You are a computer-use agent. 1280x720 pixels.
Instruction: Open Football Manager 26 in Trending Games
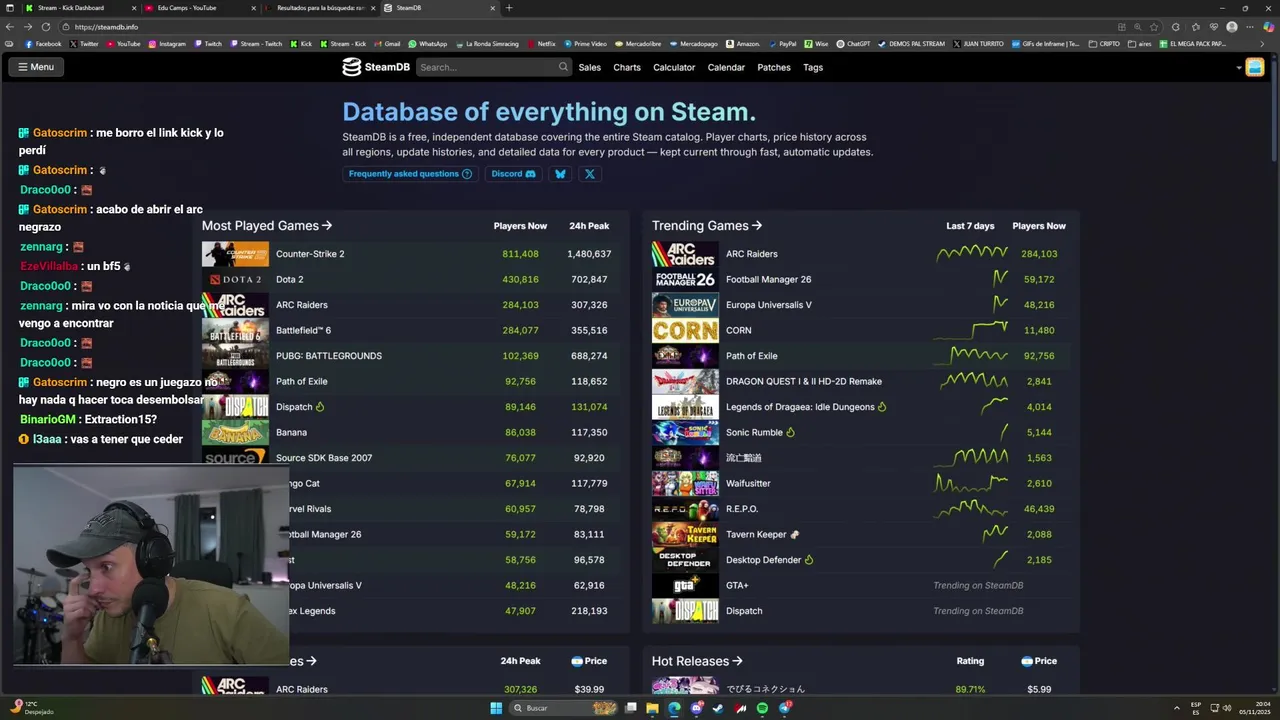coord(768,279)
